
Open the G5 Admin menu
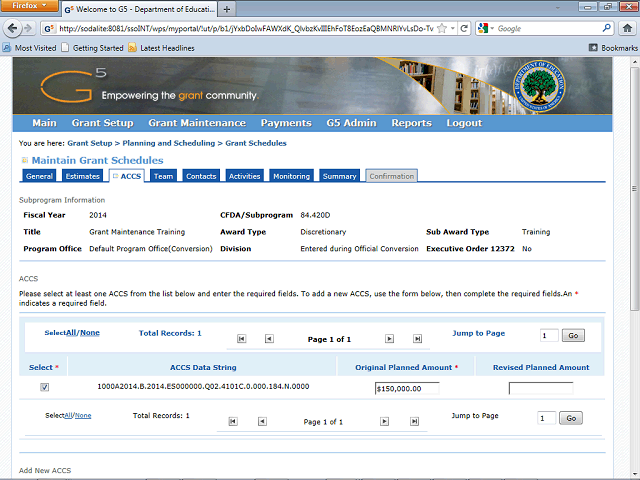[x=351, y=123]
